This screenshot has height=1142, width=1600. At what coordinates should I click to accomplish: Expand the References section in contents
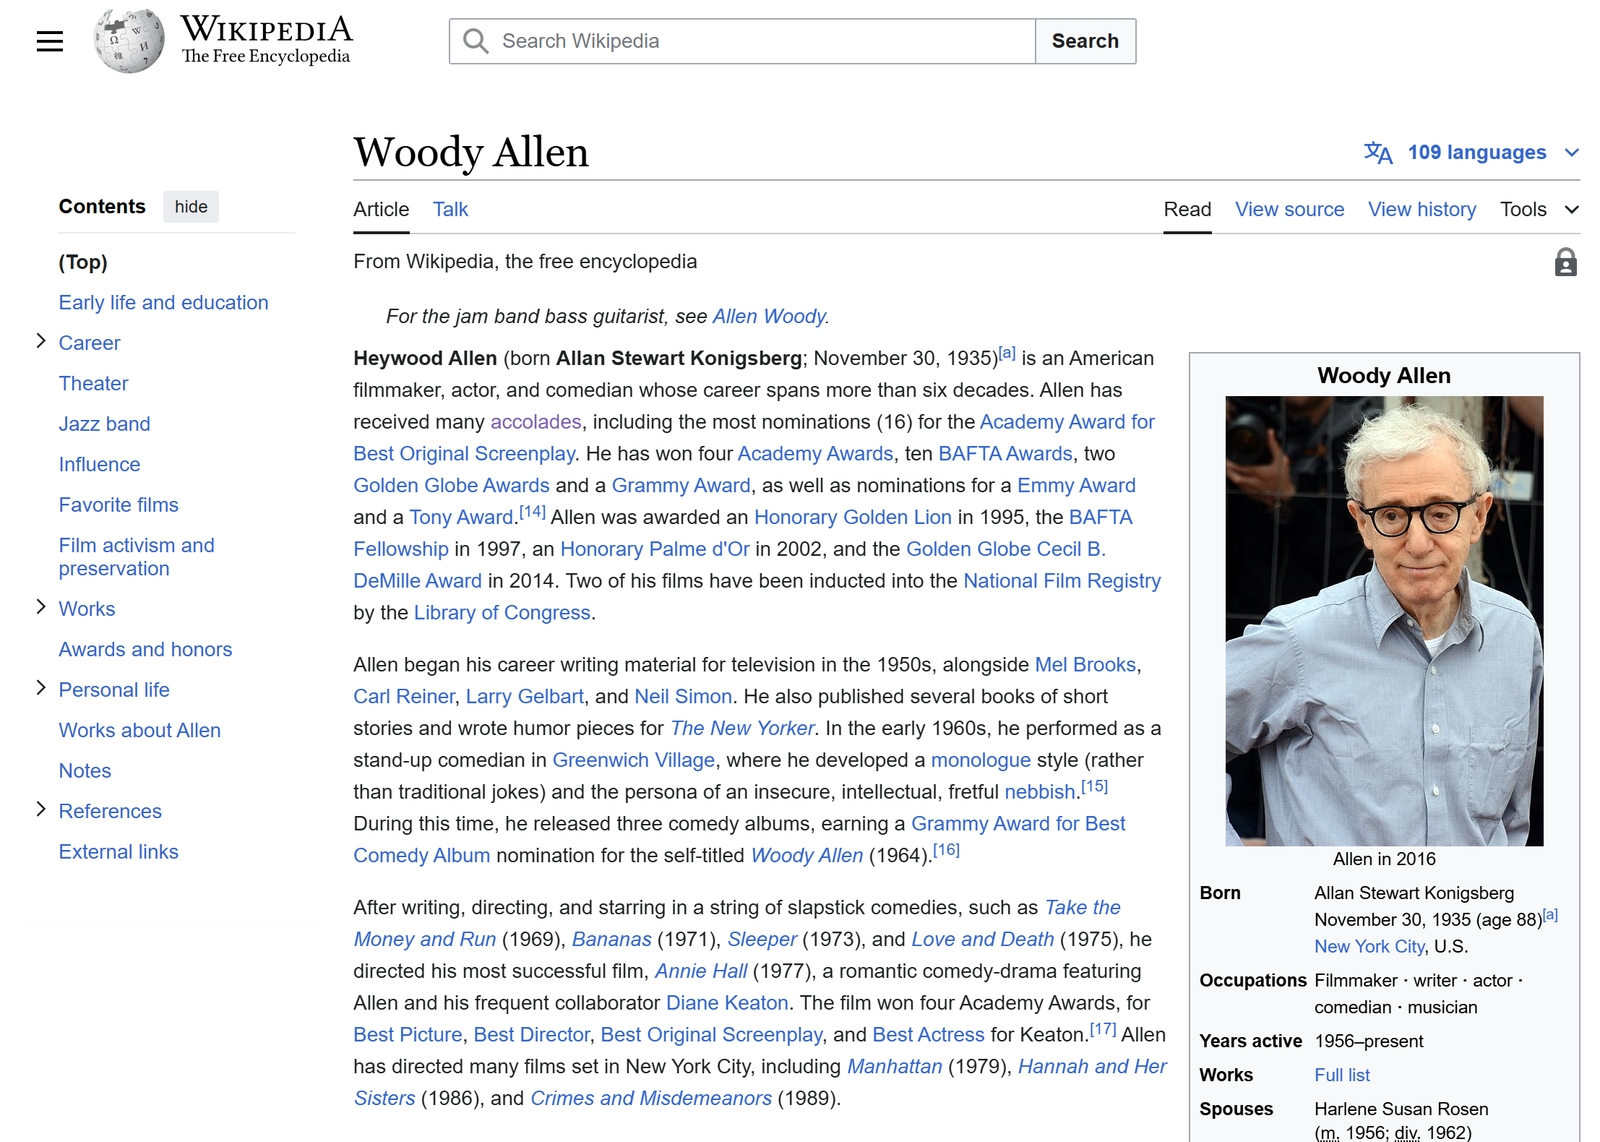click(41, 810)
